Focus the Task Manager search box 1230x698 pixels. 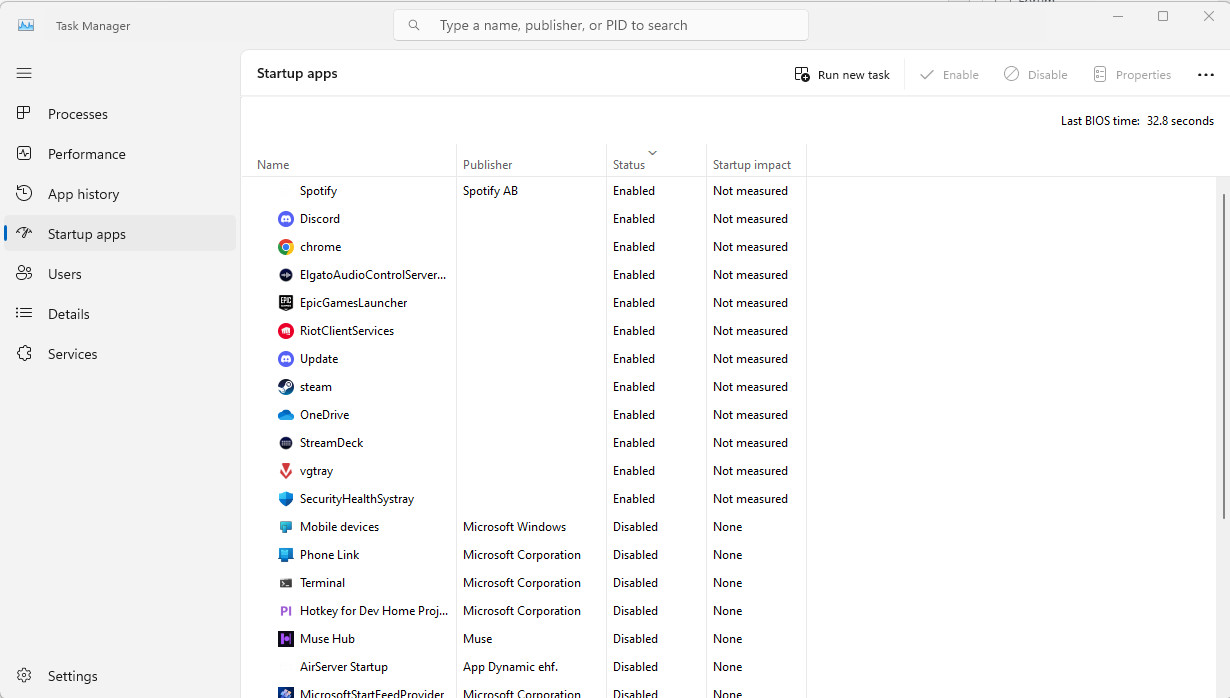(x=601, y=25)
